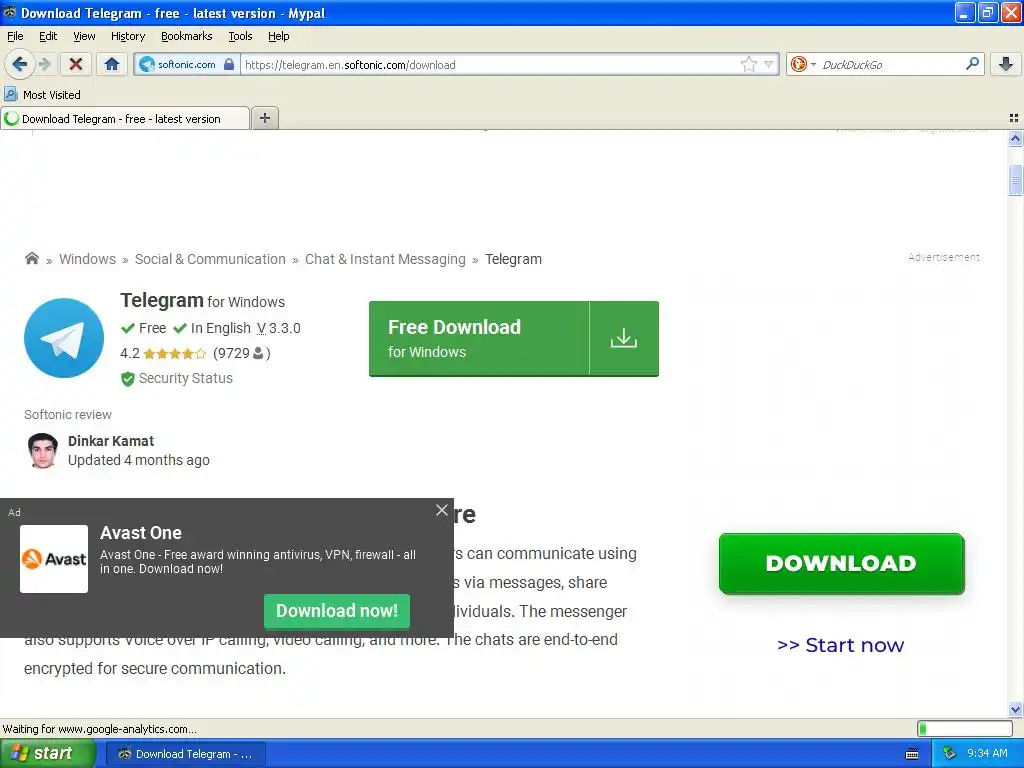Open the Tools menu
The width and height of the screenshot is (1024, 768).
240,36
